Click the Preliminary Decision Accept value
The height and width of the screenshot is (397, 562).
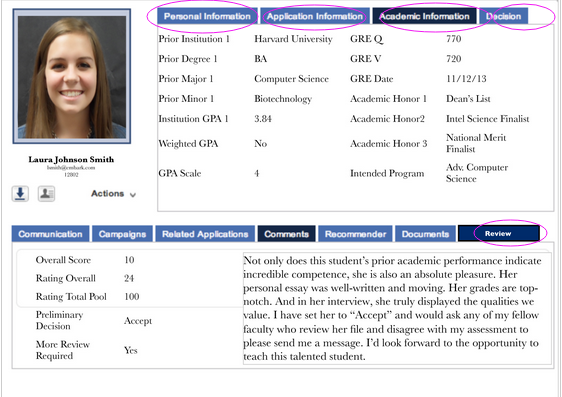(x=138, y=321)
